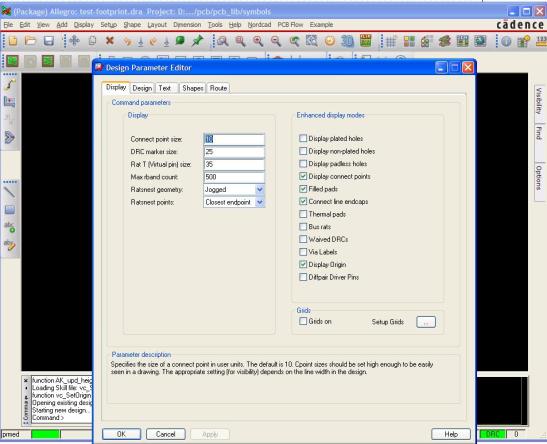Click the blue info circle toolbar icon
The height and width of the screenshot is (444, 547).
pyautogui.click(x=506, y=42)
